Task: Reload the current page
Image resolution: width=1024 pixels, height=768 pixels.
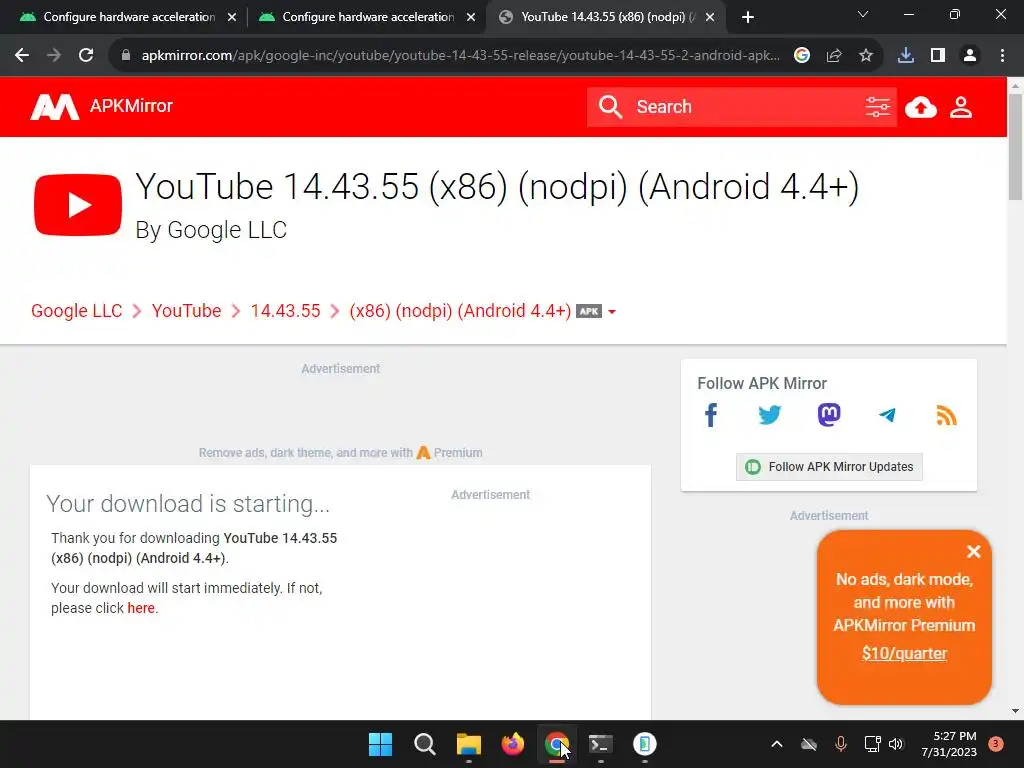Action: coord(86,56)
